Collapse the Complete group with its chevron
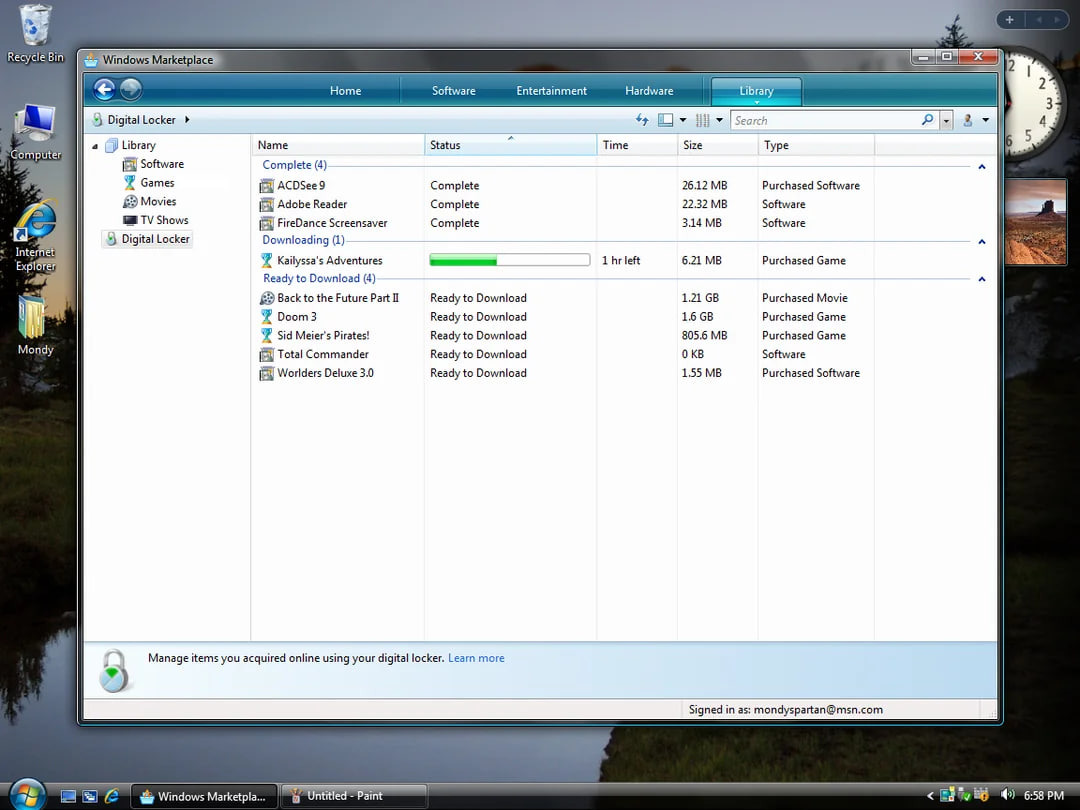This screenshot has height=810, width=1080. (981, 166)
